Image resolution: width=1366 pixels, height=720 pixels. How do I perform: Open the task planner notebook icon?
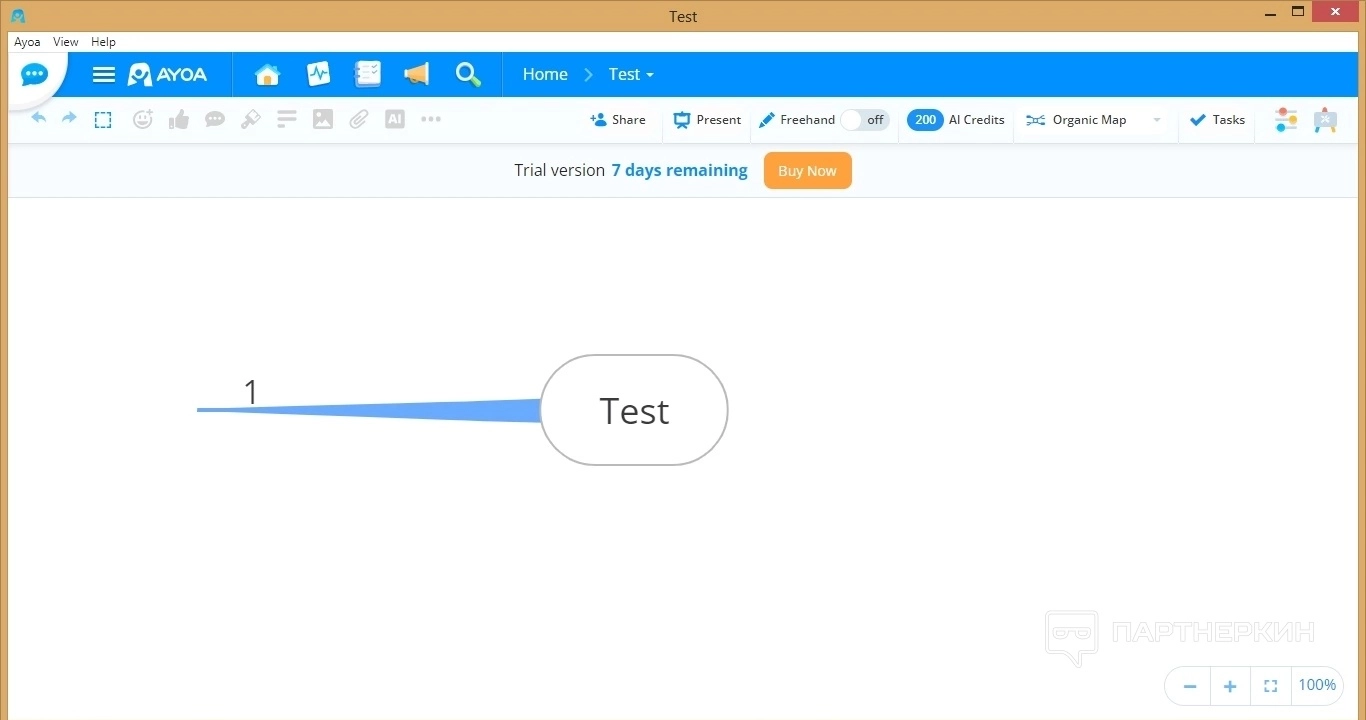(x=368, y=74)
